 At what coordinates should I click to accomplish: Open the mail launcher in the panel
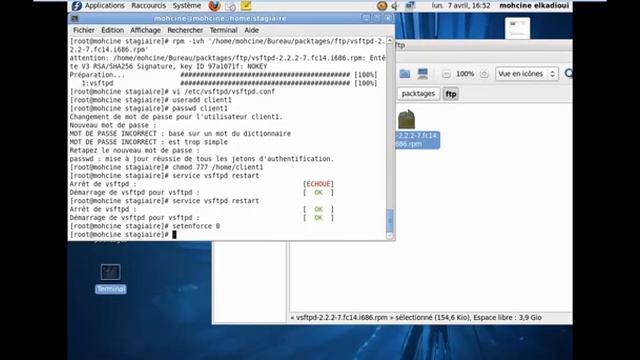coord(231,6)
